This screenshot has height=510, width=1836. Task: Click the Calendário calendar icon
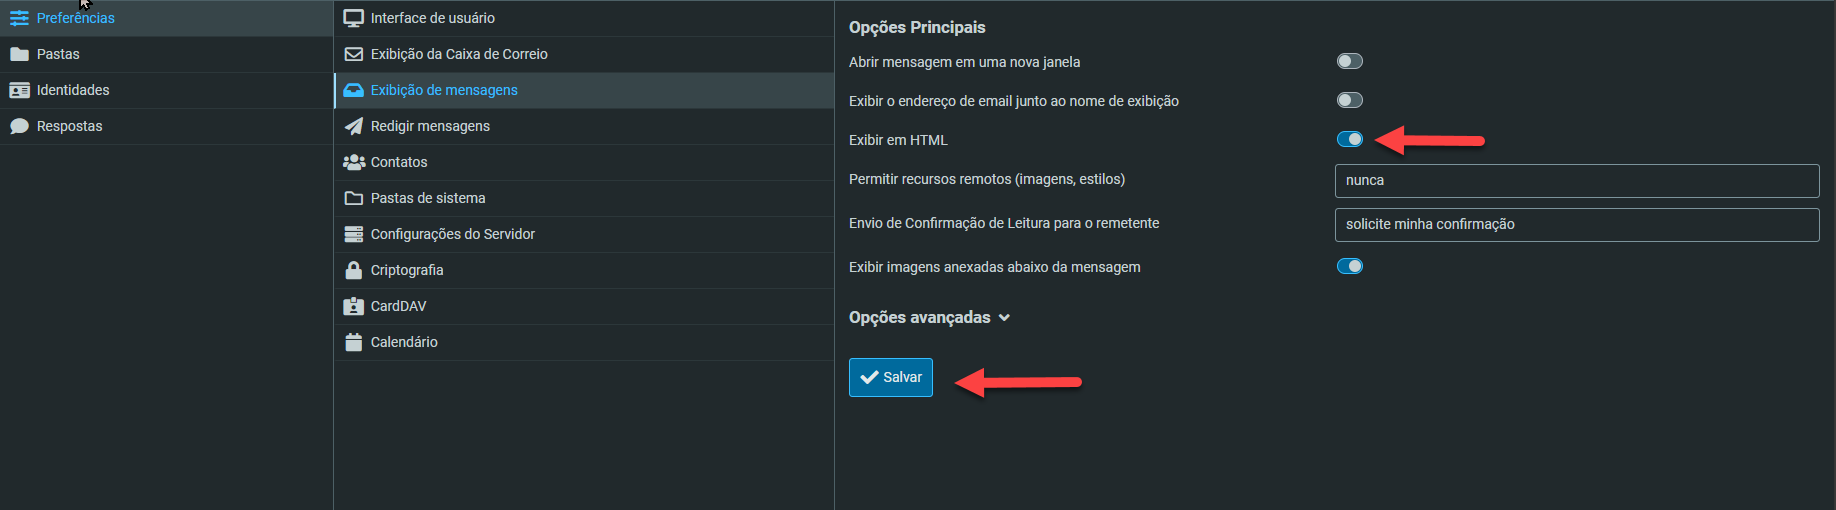(353, 342)
